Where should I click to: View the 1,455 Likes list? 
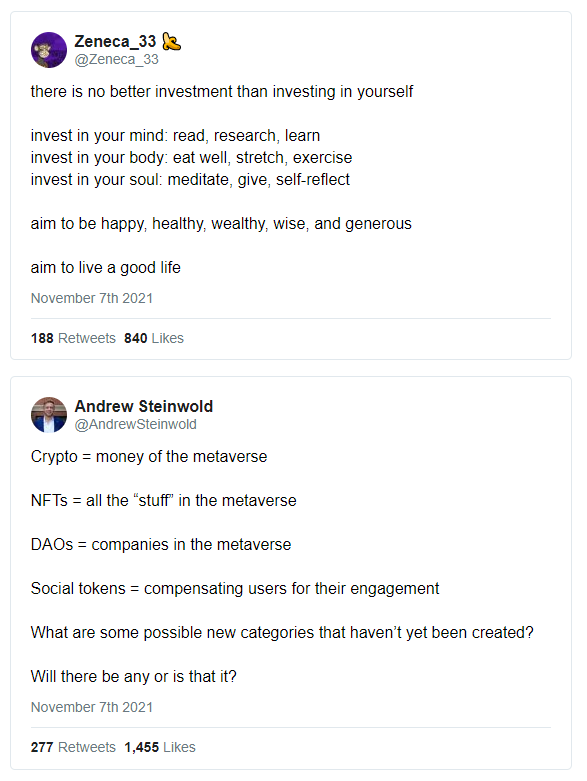coord(160,747)
